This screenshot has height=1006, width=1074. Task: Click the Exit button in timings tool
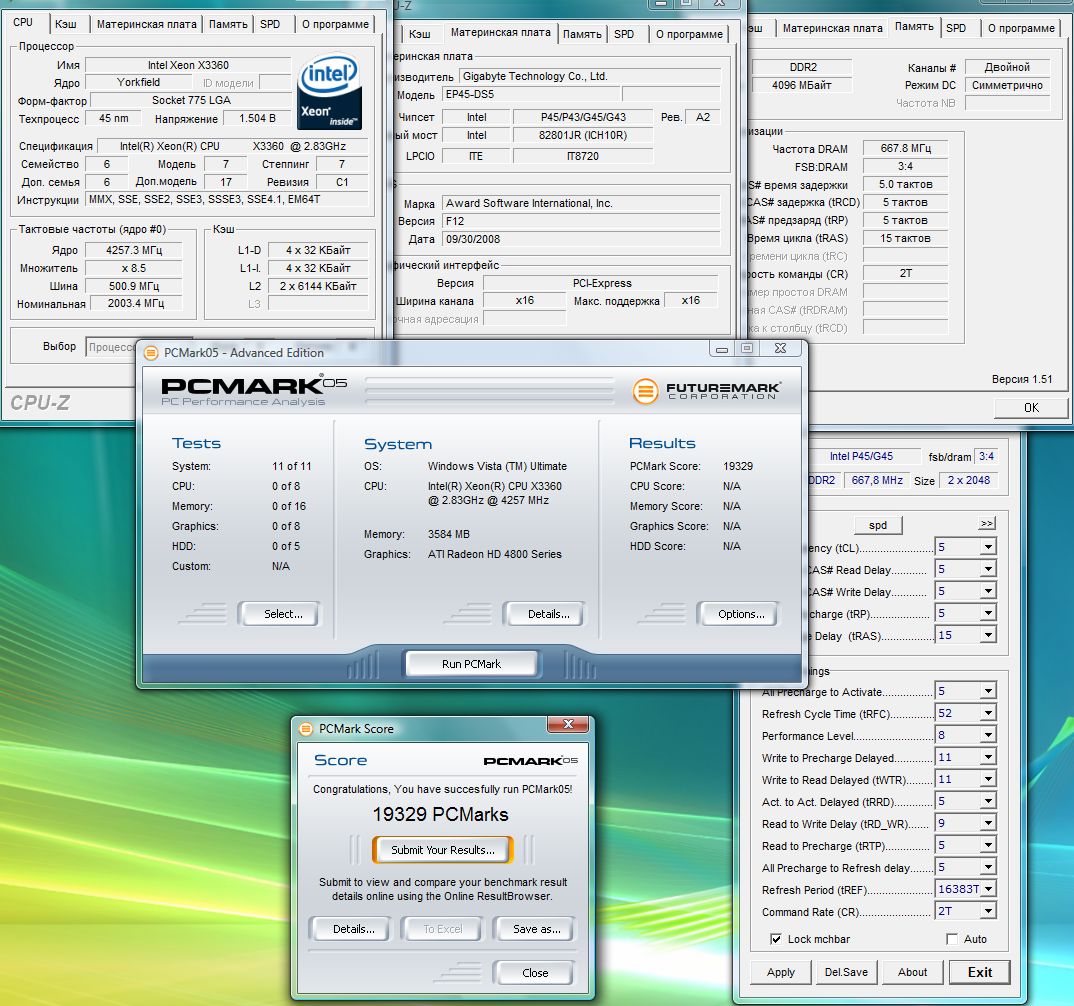point(979,972)
